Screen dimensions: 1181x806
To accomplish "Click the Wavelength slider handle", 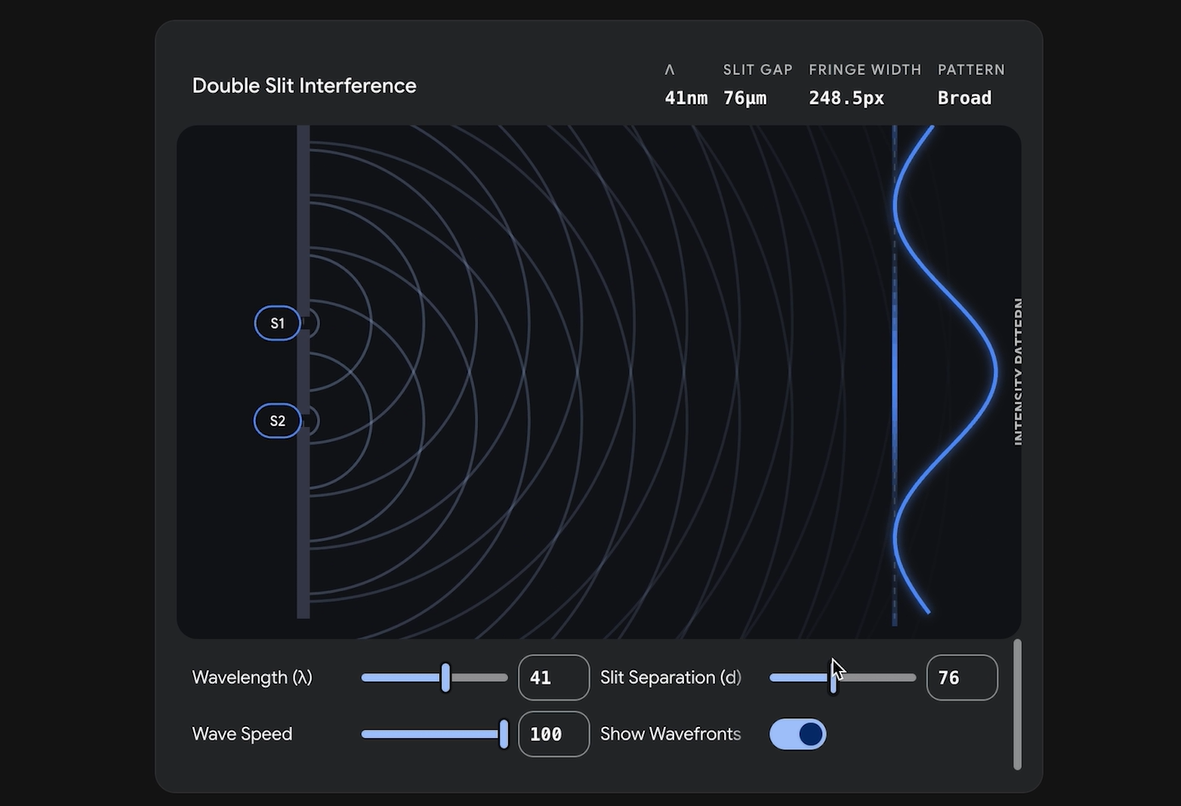I will [446, 677].
